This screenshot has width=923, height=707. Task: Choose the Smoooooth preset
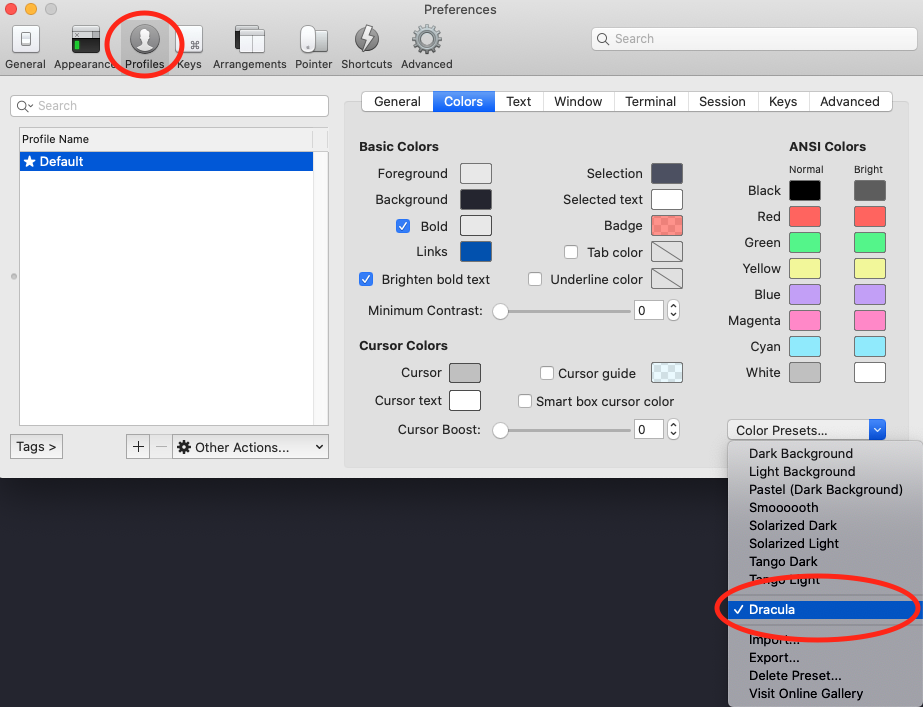point(825,507)
